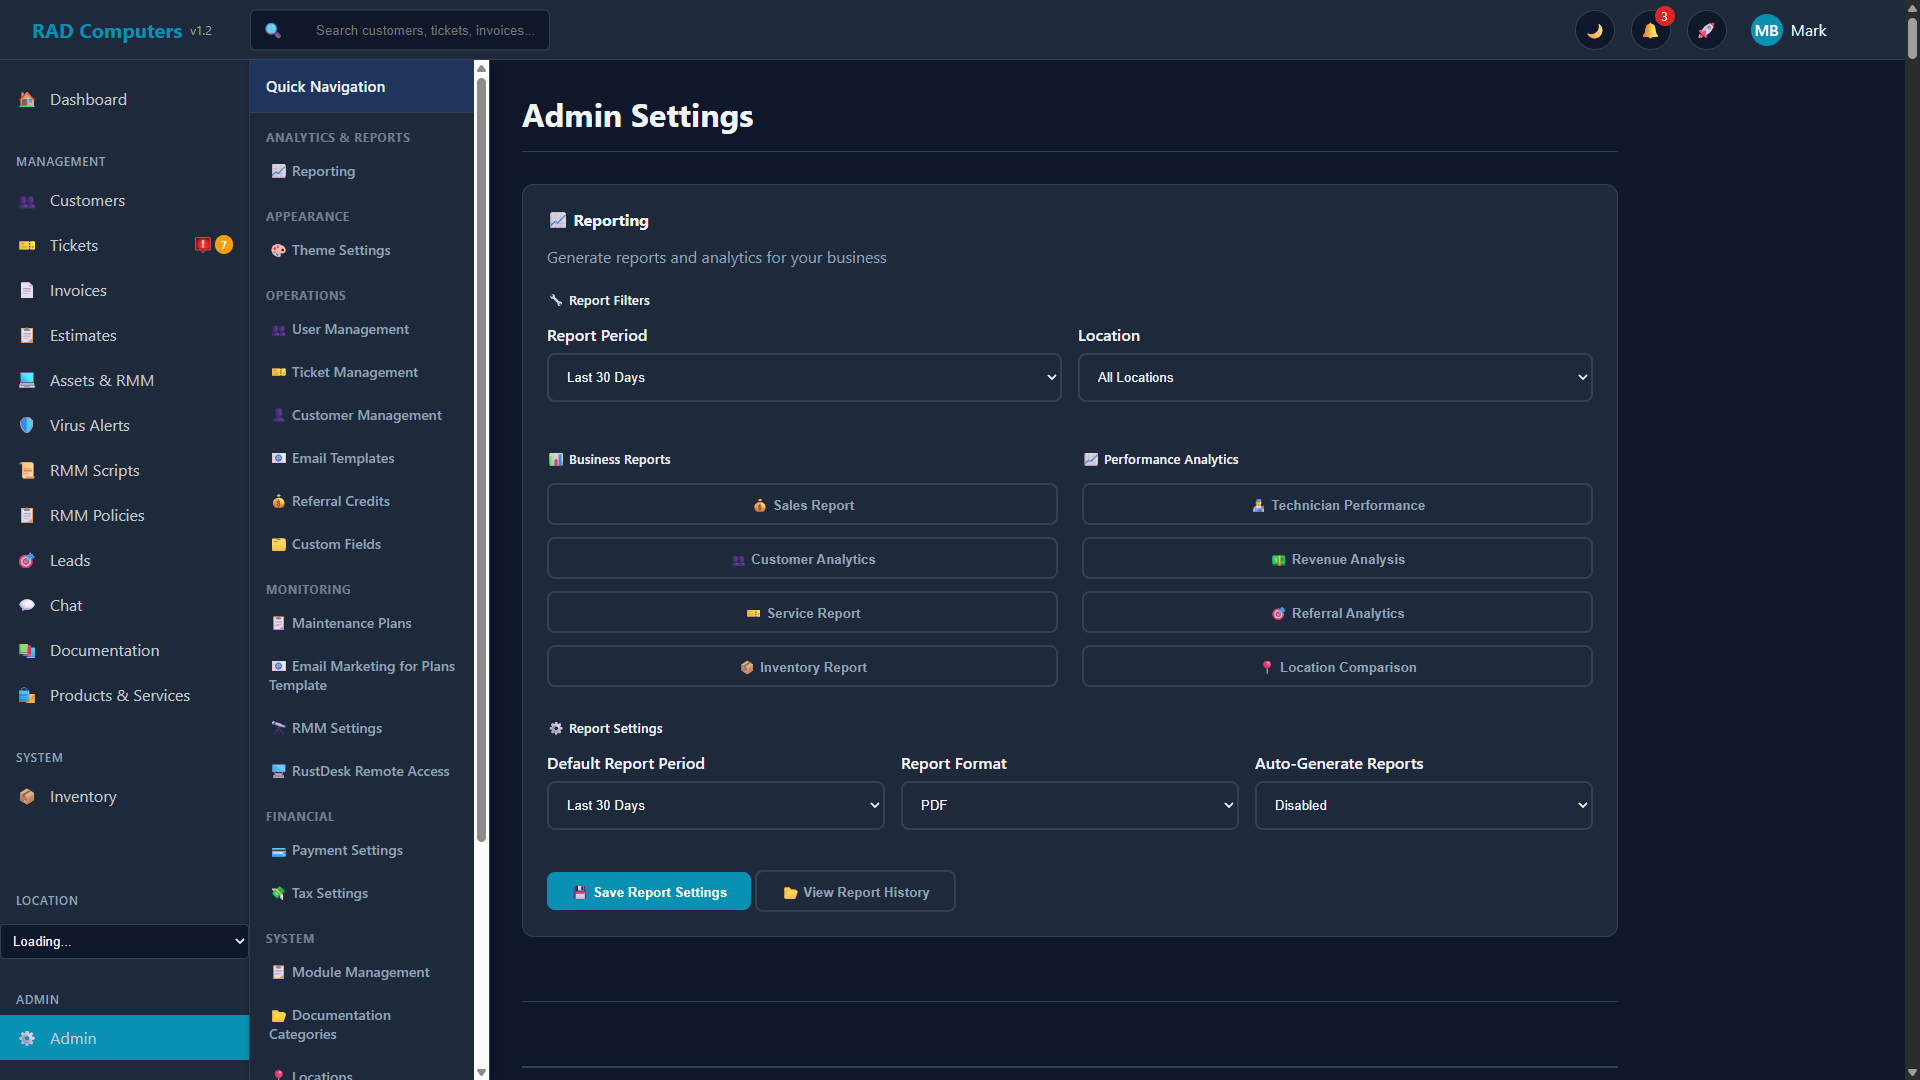Open the Report Period dropdown
Image resolution: width=1920 pixels, height=1080 pixels.
point(803,377)
